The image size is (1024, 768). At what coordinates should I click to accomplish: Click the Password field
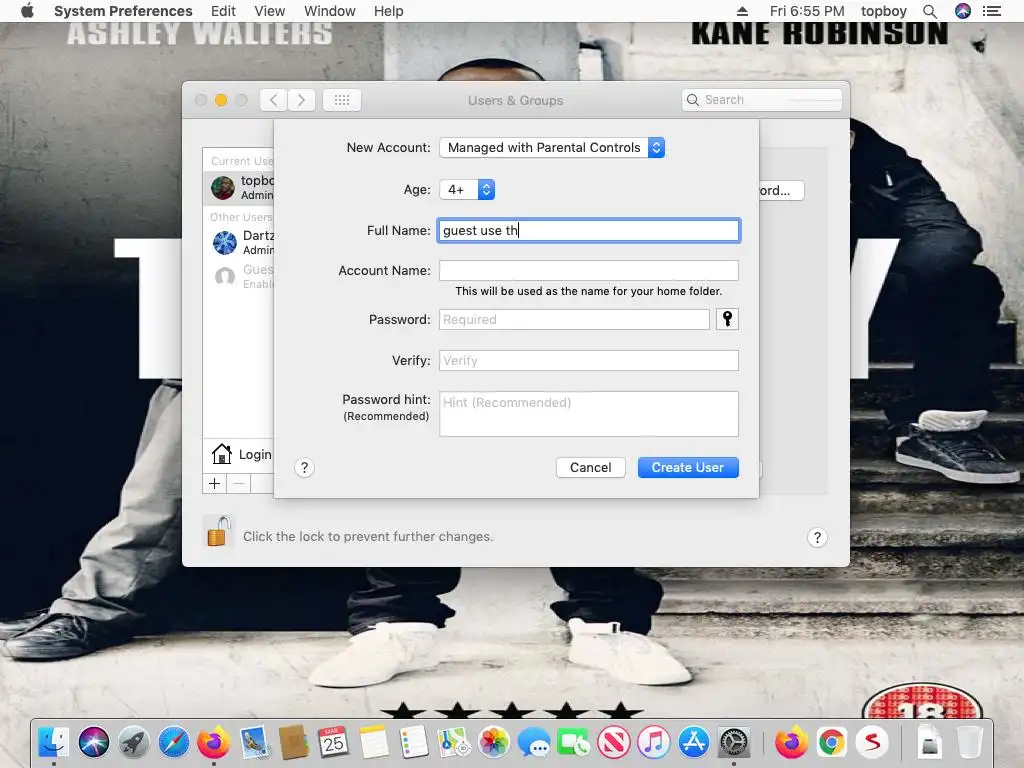pyautogui.click(x=574, y=319)
